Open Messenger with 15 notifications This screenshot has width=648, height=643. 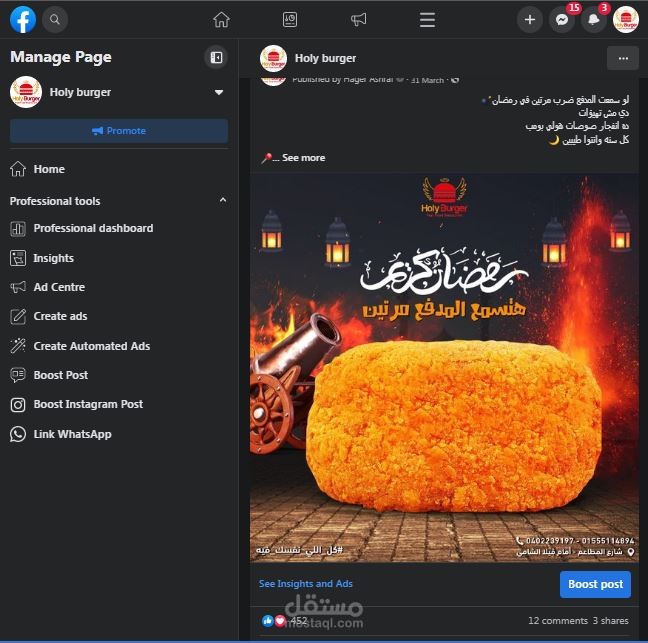coord(562,19)
